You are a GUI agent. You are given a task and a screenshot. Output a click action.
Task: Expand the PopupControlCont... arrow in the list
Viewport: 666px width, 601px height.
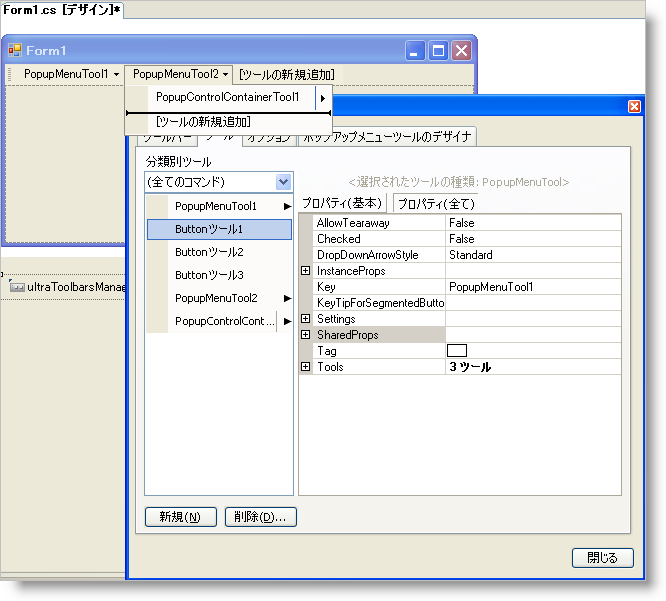[287, 322]
